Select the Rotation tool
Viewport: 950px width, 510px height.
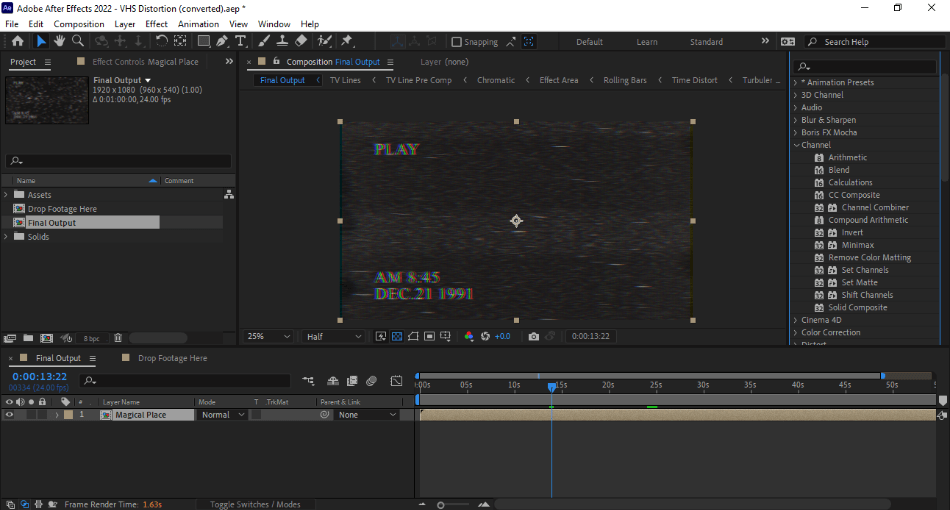click(x=161, y=41)
